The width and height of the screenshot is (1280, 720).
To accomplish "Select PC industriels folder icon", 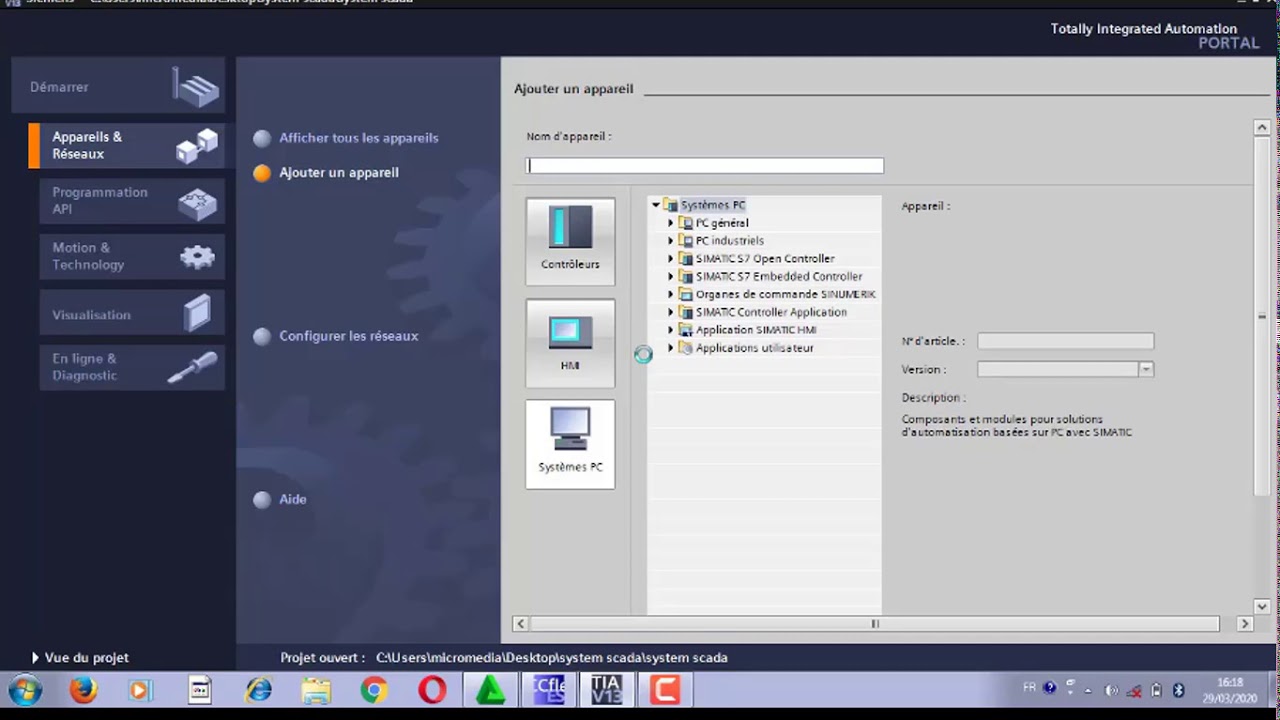I will 685,241.
